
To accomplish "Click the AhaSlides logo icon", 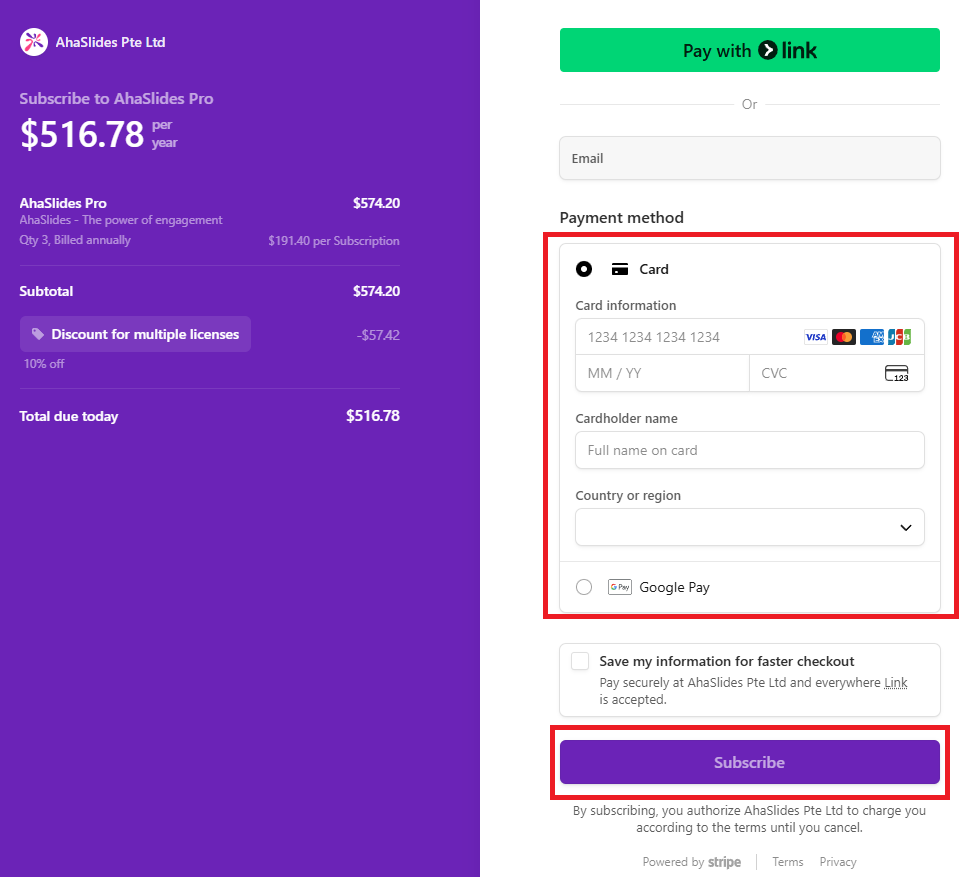I will 34,42.
